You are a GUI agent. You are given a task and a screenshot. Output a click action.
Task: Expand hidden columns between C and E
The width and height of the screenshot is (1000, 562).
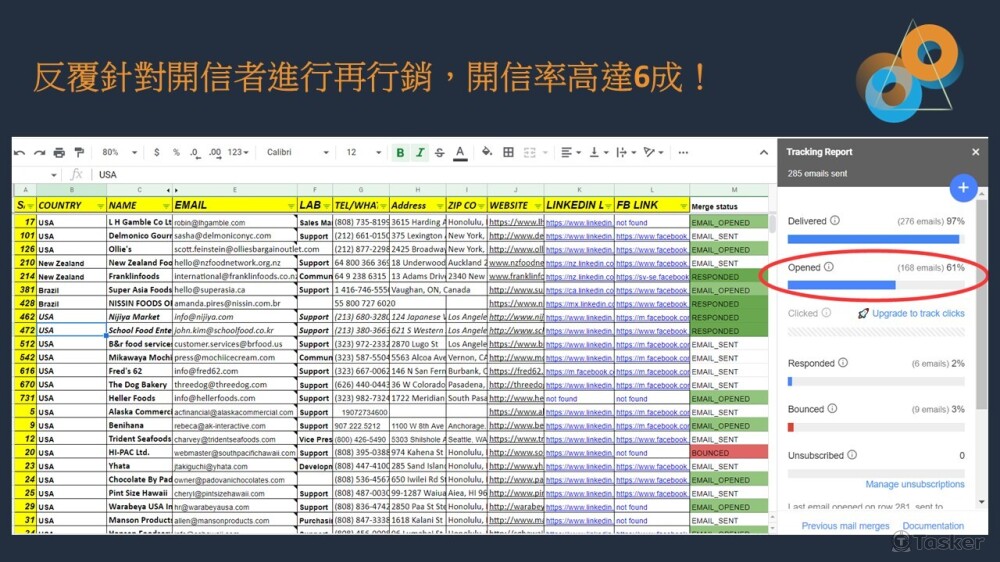[172, 190]
